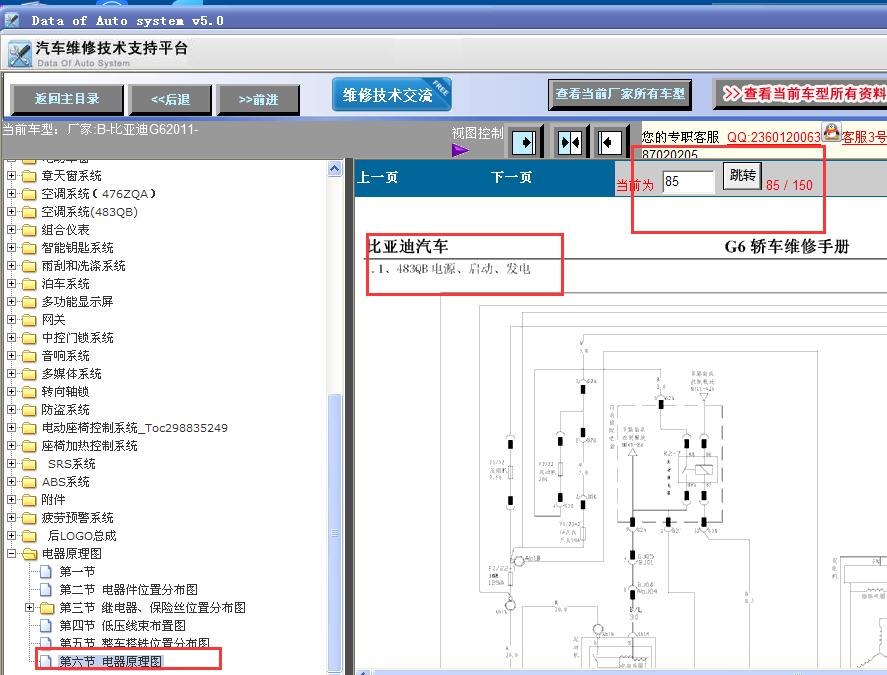Click the 疲劳预警系统 folder icon
887x675 pixels.
coord(29,518)
